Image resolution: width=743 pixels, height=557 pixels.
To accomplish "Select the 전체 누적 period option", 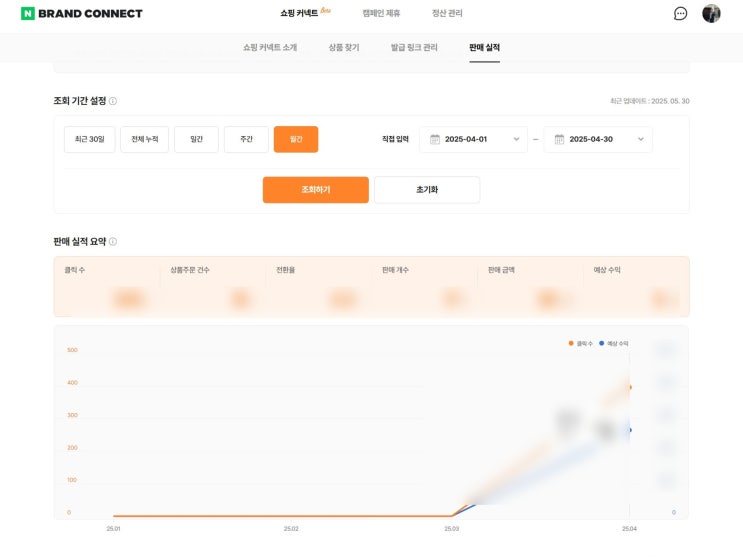I will [145, 139].
